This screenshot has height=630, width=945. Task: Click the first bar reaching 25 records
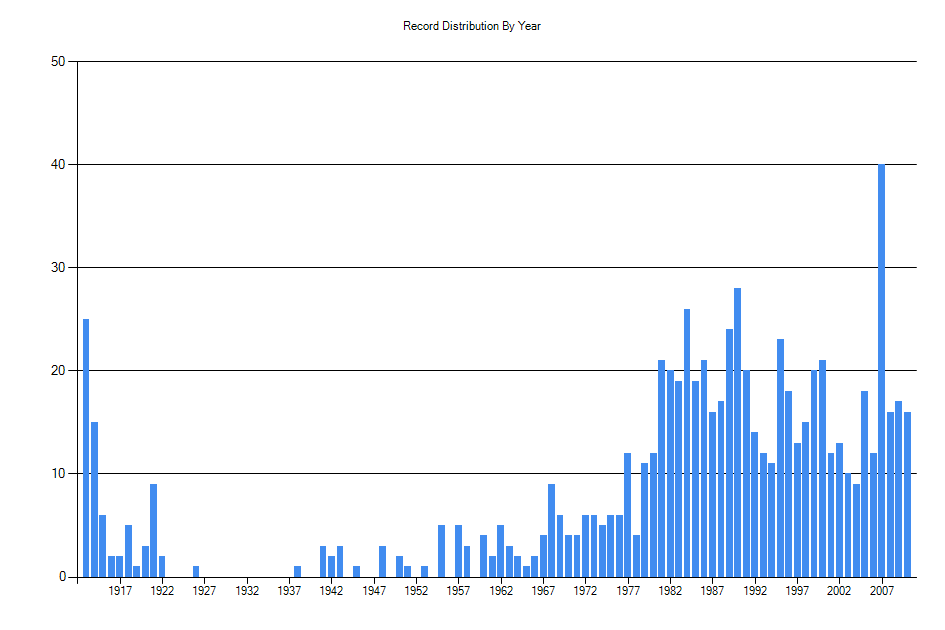[x=86, y=450]
